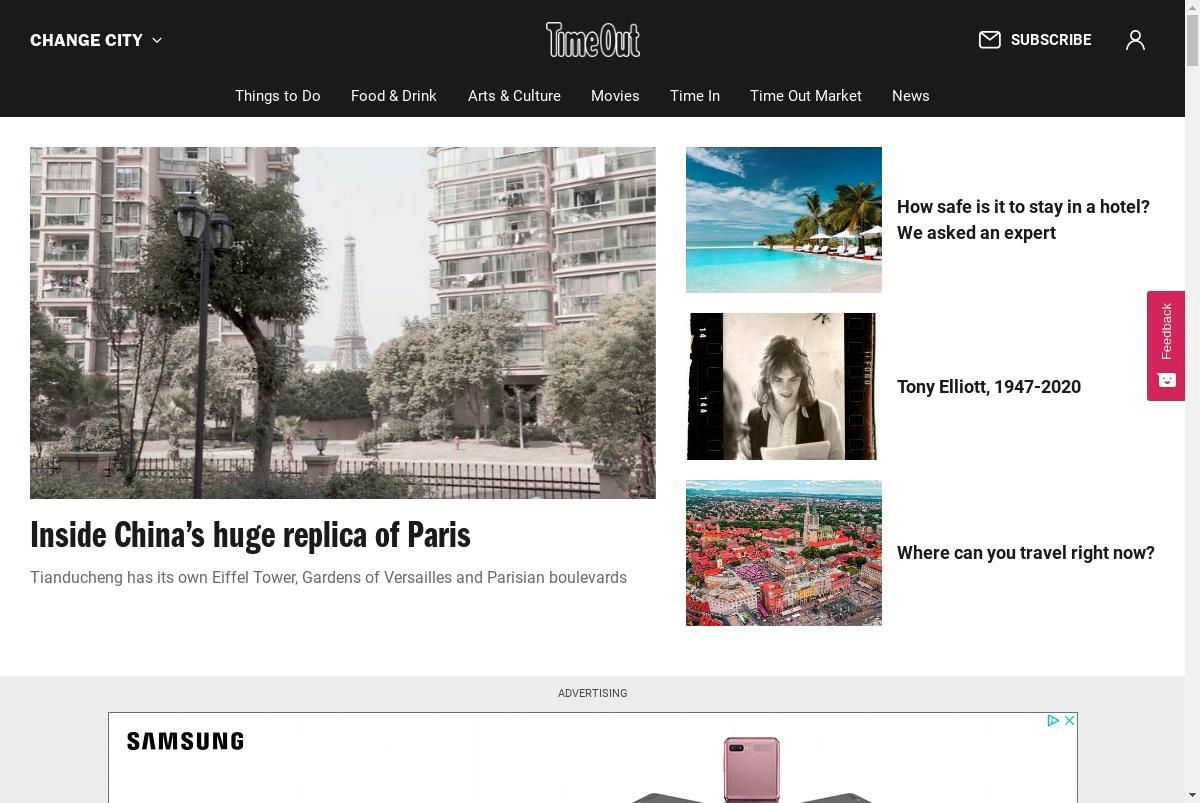Click the Time Out logo
Image resolution: width=1200 pixels, height=803 pixels.
pos(593,40)
